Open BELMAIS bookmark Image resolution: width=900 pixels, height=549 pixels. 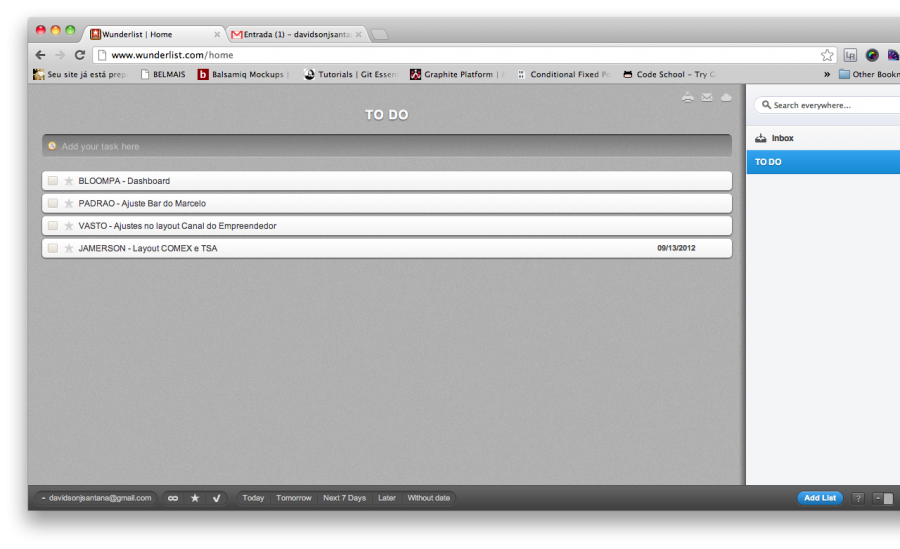[x=163, y=74]
